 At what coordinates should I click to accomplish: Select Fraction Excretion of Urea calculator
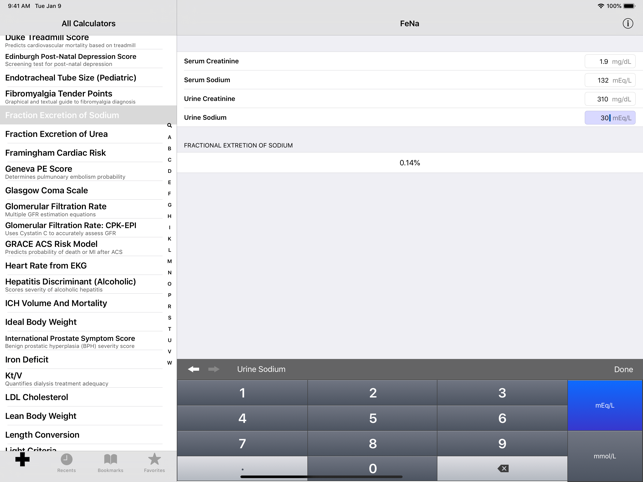point(56,134)
